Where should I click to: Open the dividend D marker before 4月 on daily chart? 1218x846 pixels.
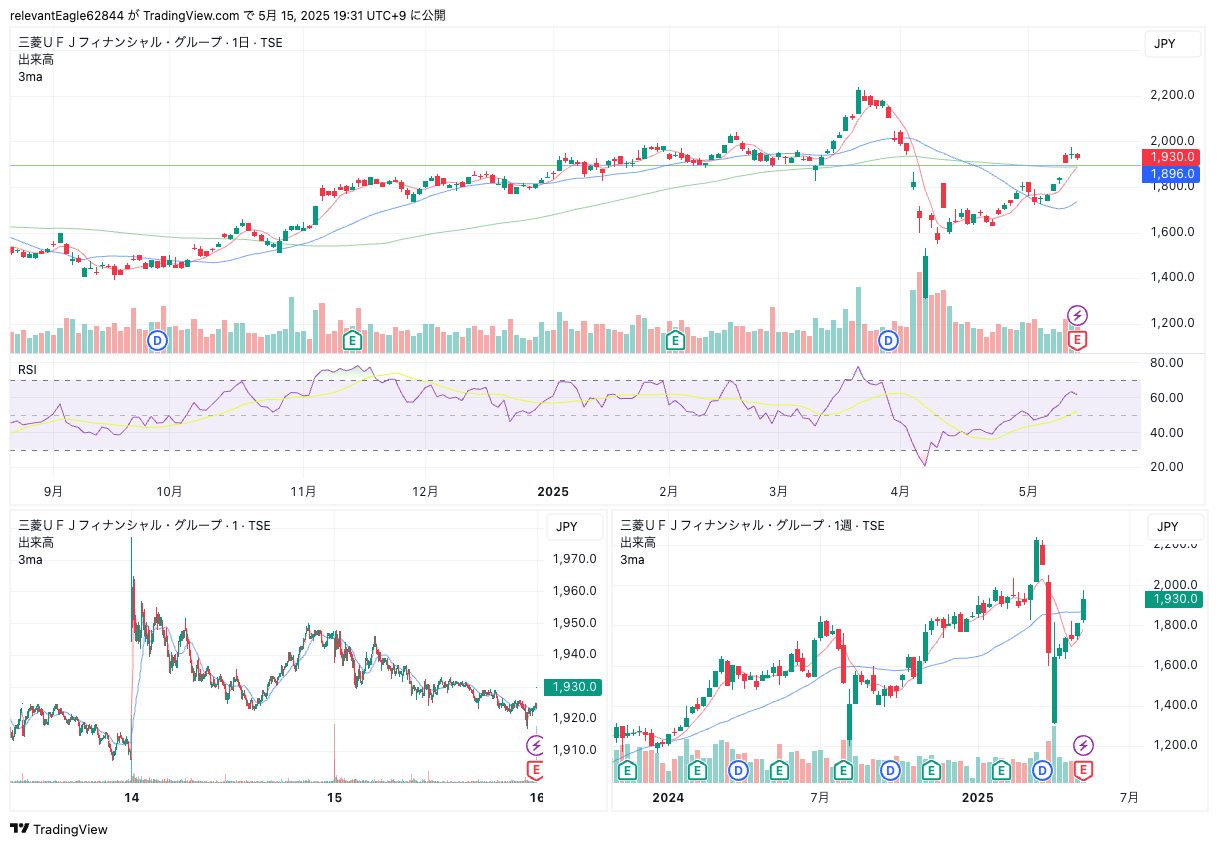pyautogui.click(x=888, y=341)
